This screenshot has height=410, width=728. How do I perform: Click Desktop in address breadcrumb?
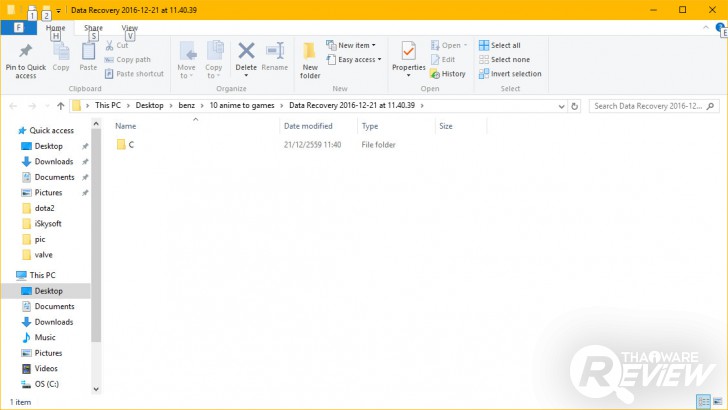pos(150,105)
